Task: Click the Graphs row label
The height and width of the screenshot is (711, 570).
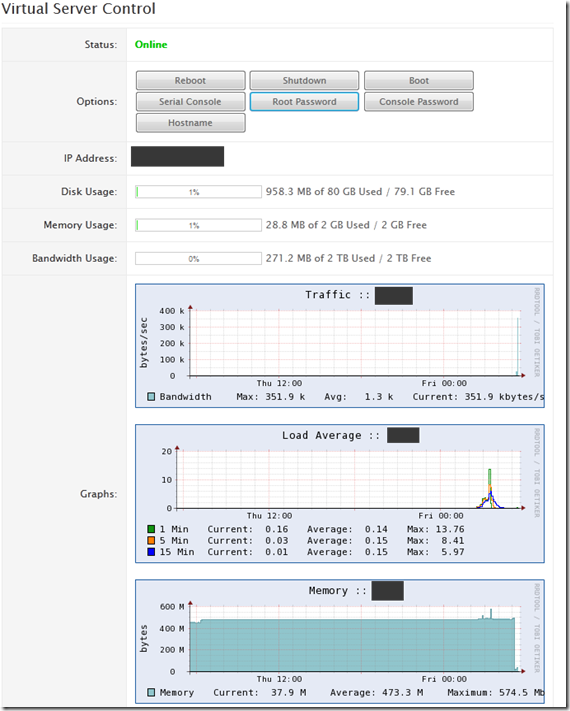Action: 98,494
